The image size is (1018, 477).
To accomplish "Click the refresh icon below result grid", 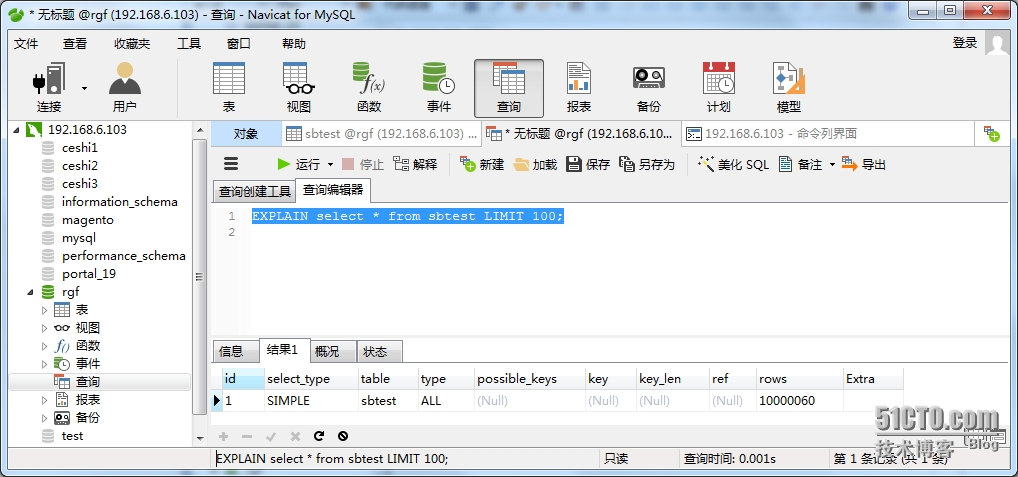I will (319, 436).
